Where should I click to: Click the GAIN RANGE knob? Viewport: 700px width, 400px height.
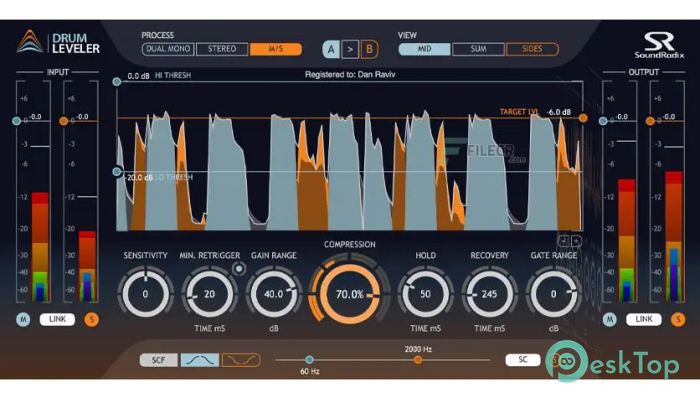click(x=274, y=294)
